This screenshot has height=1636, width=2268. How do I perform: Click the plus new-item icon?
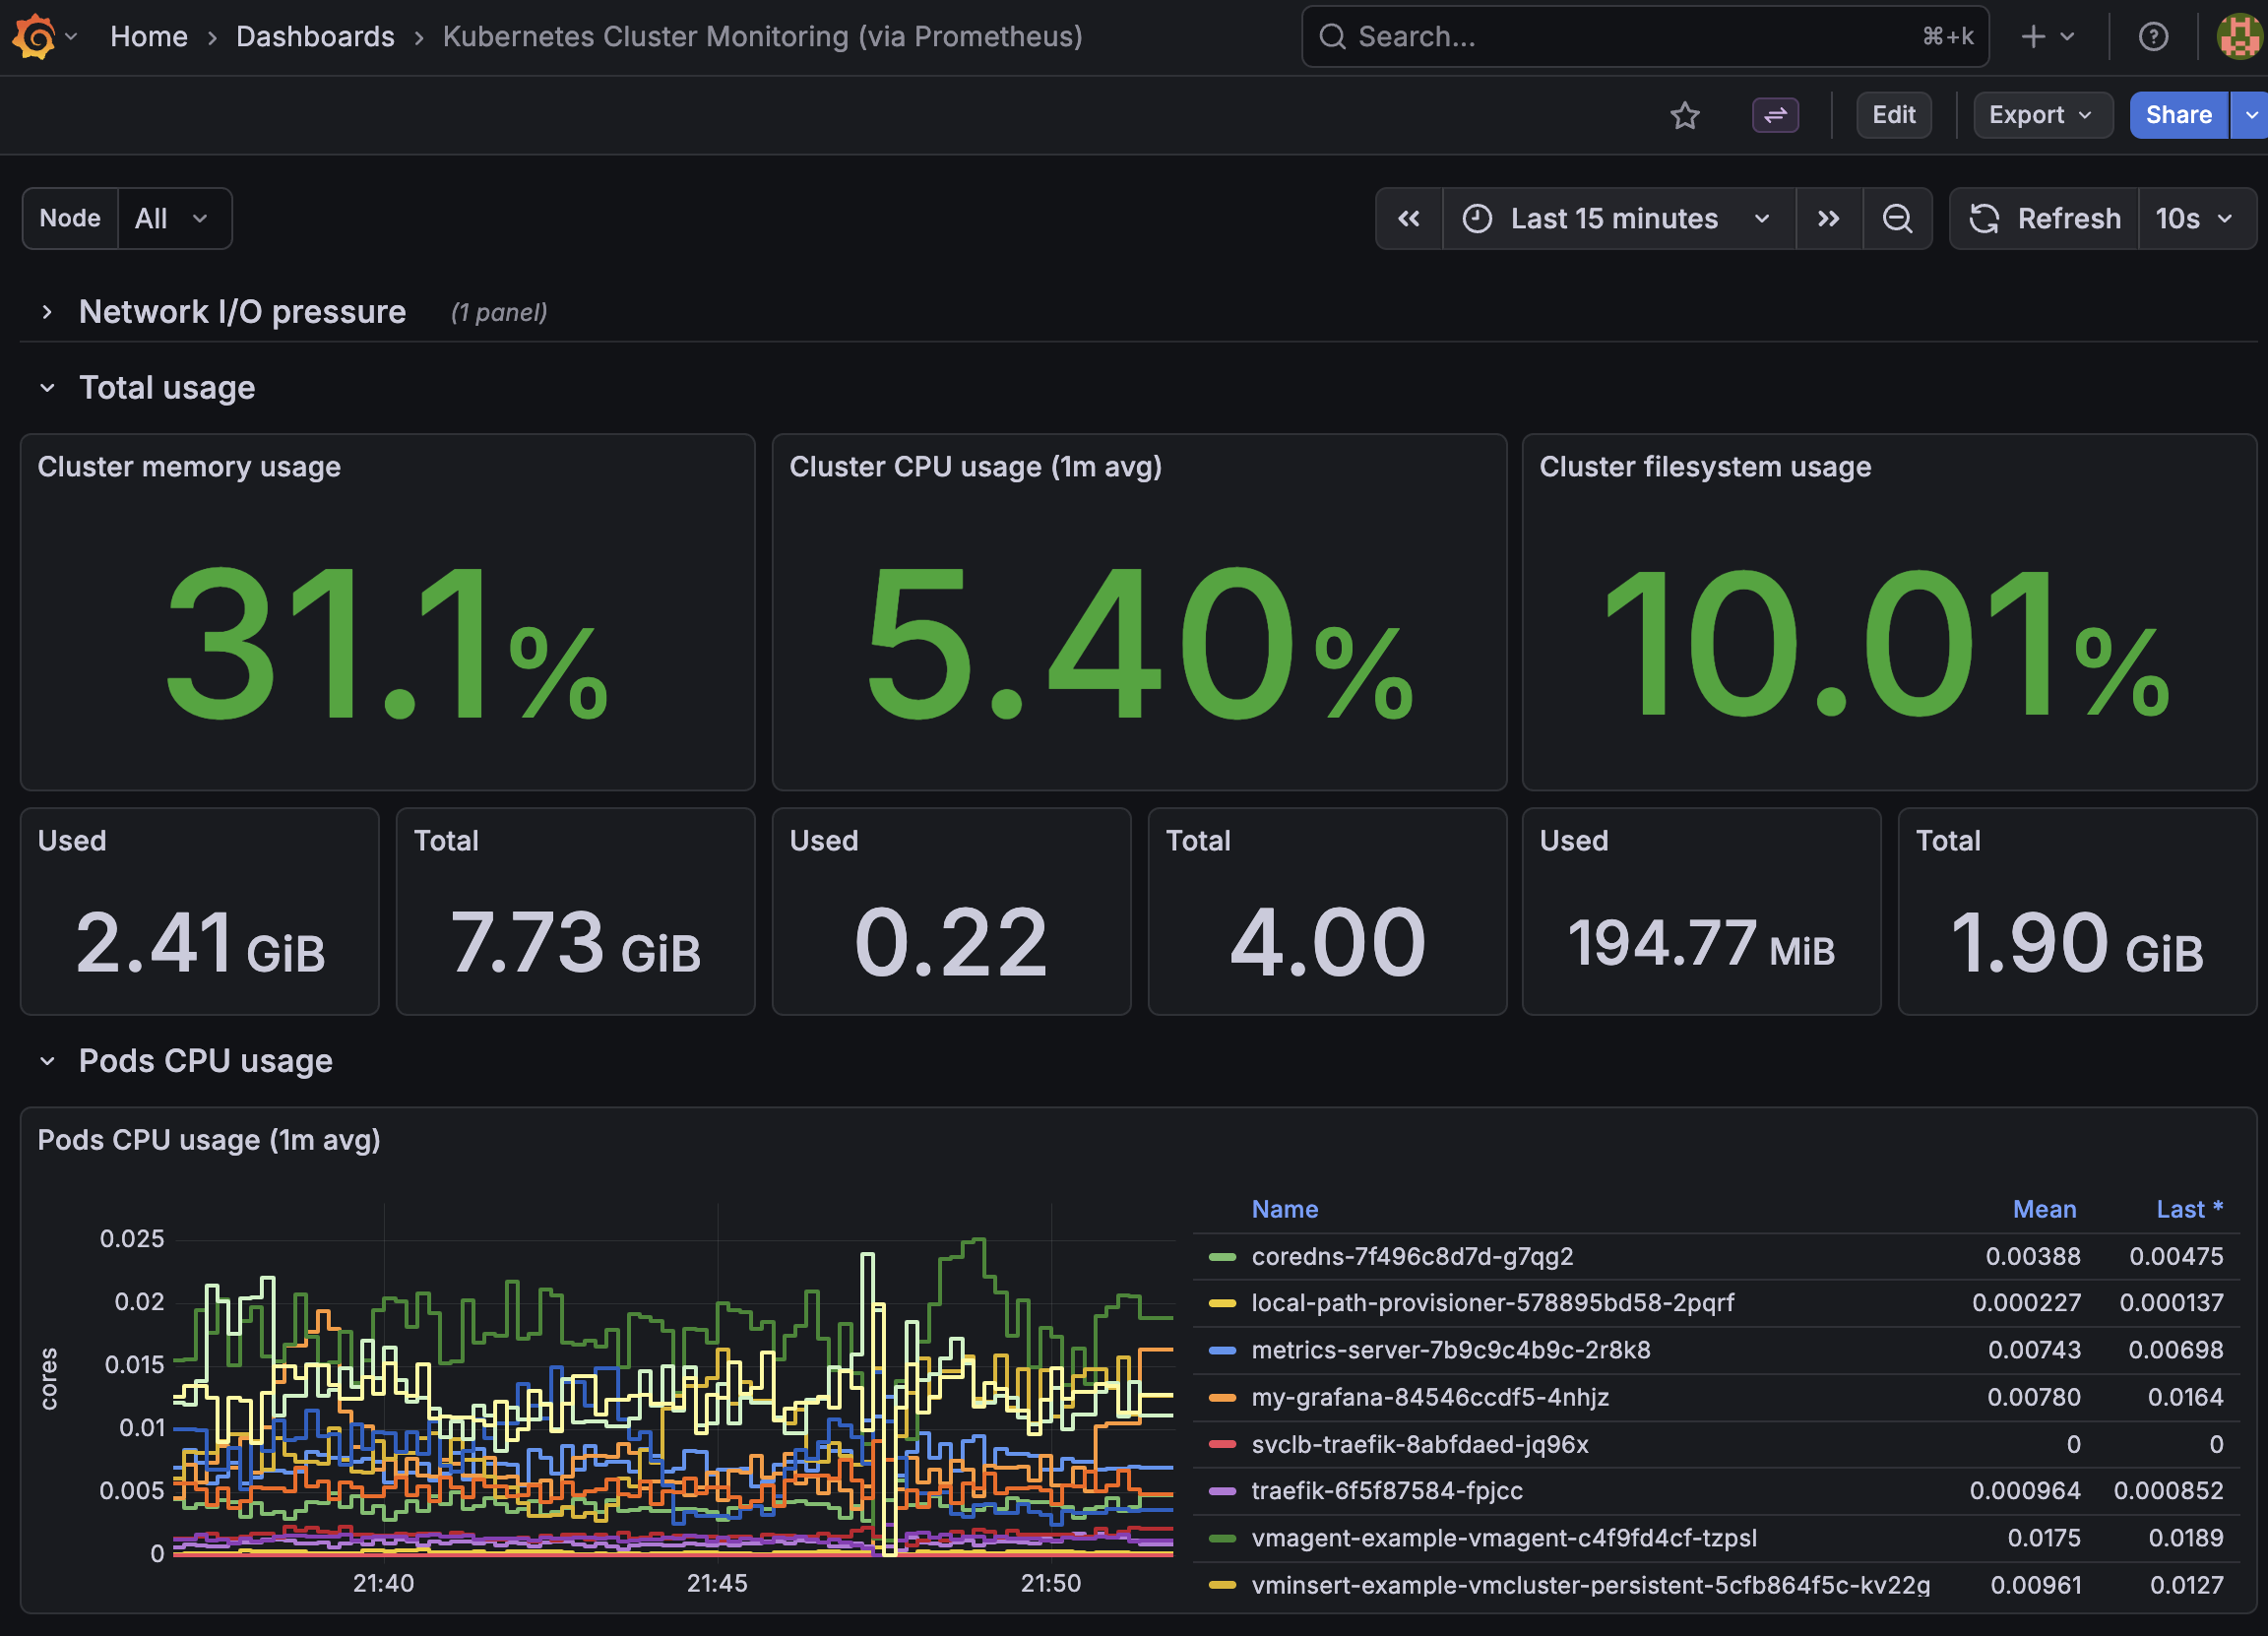tap(2033, 37)
